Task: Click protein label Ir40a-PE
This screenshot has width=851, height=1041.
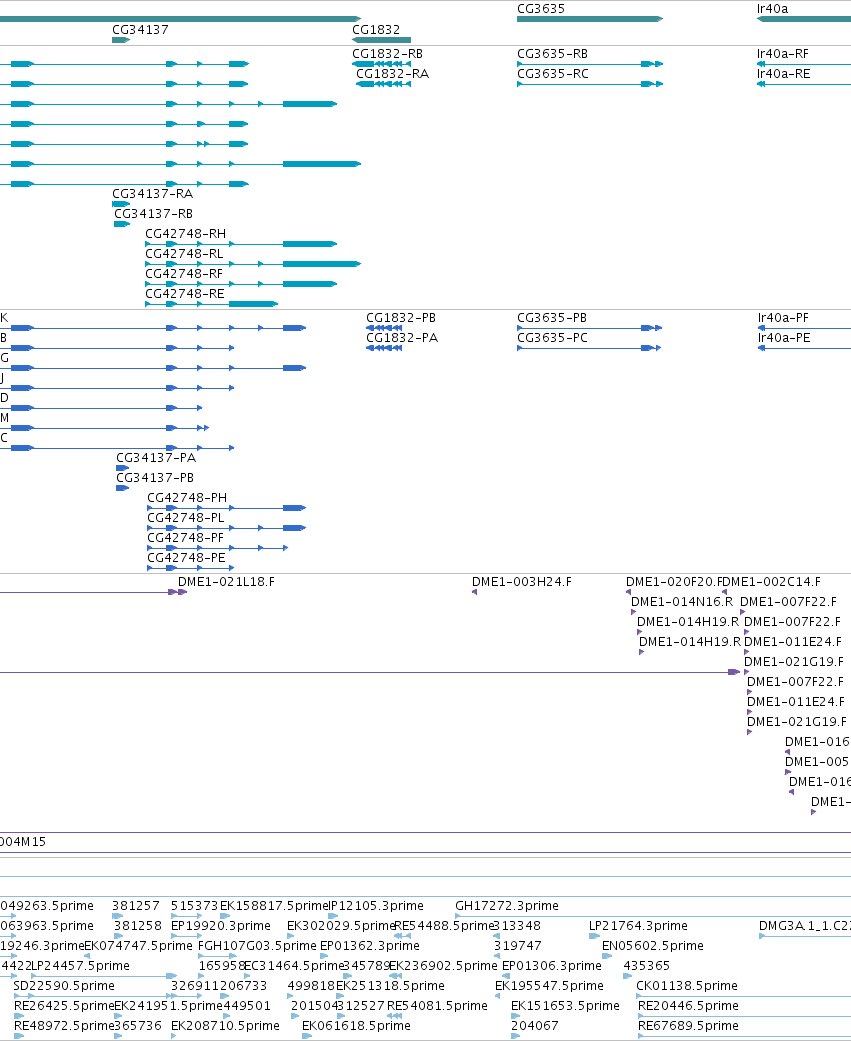Action: point(784,338)
